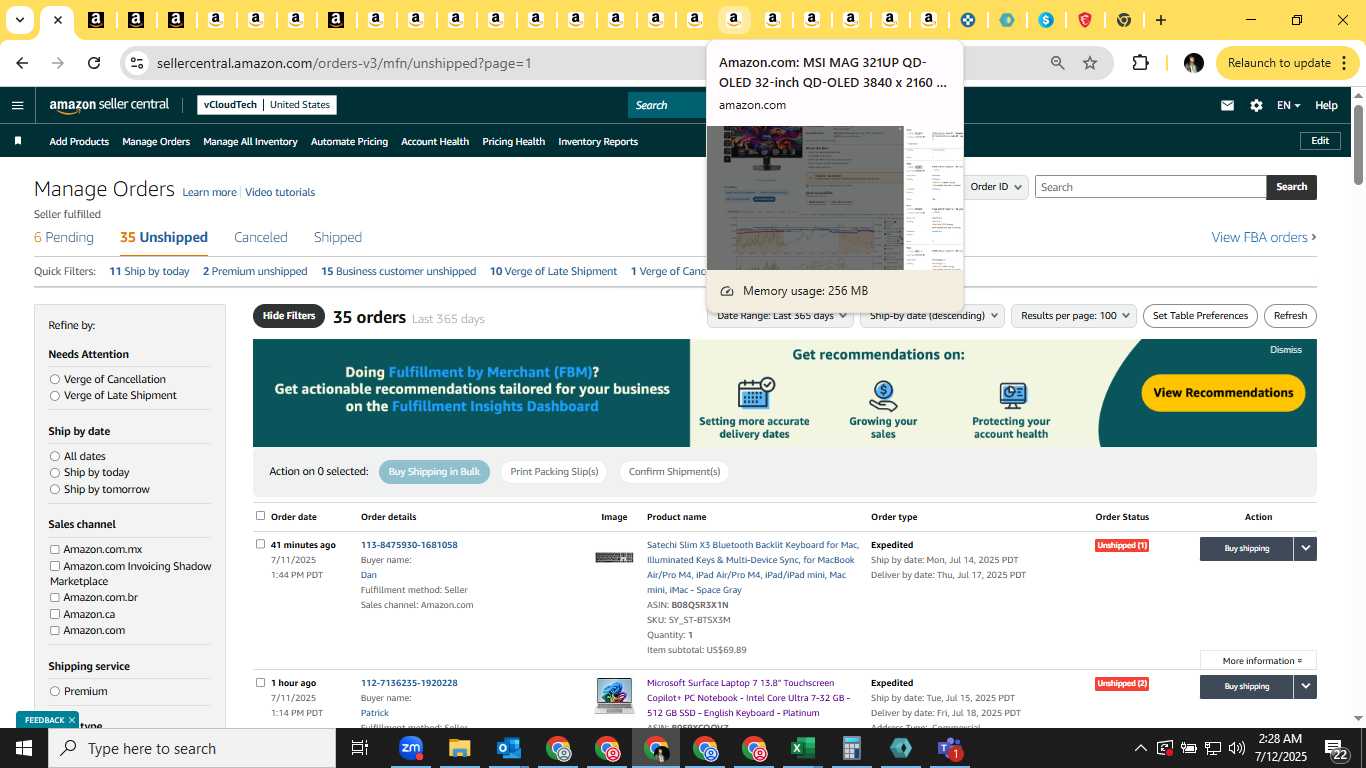Close the FEEDBACK tab with X

(x=72, y=720)
